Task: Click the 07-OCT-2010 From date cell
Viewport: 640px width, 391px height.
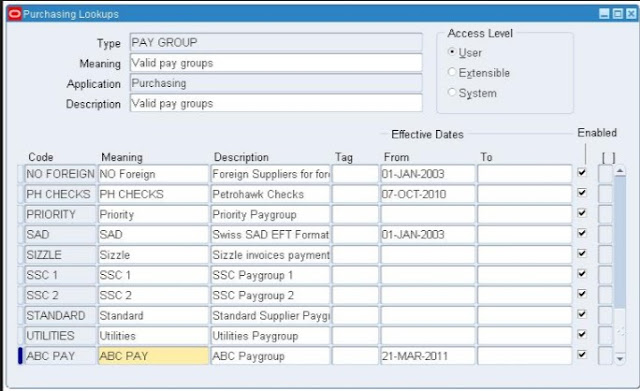Action: coord(428,194)
